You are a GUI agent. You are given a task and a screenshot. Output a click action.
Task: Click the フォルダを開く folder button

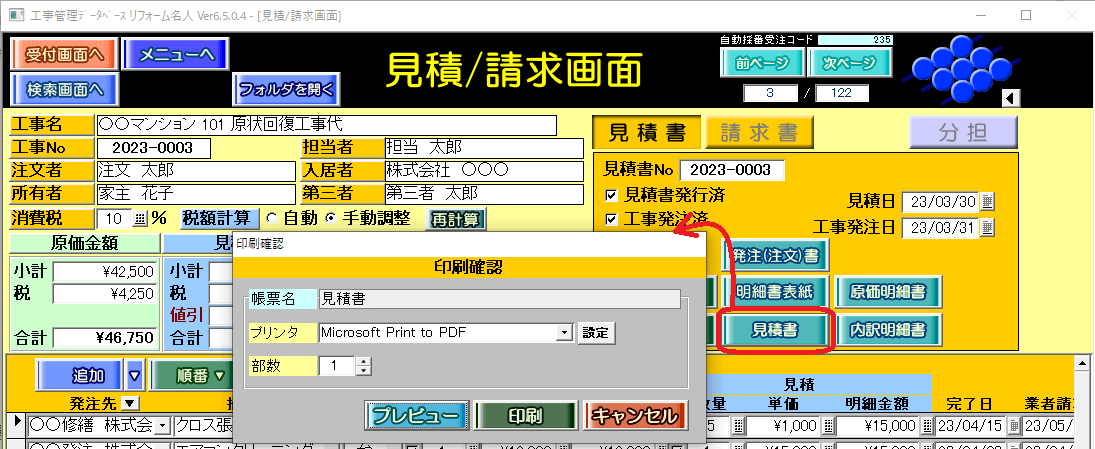tap(285, 89)
